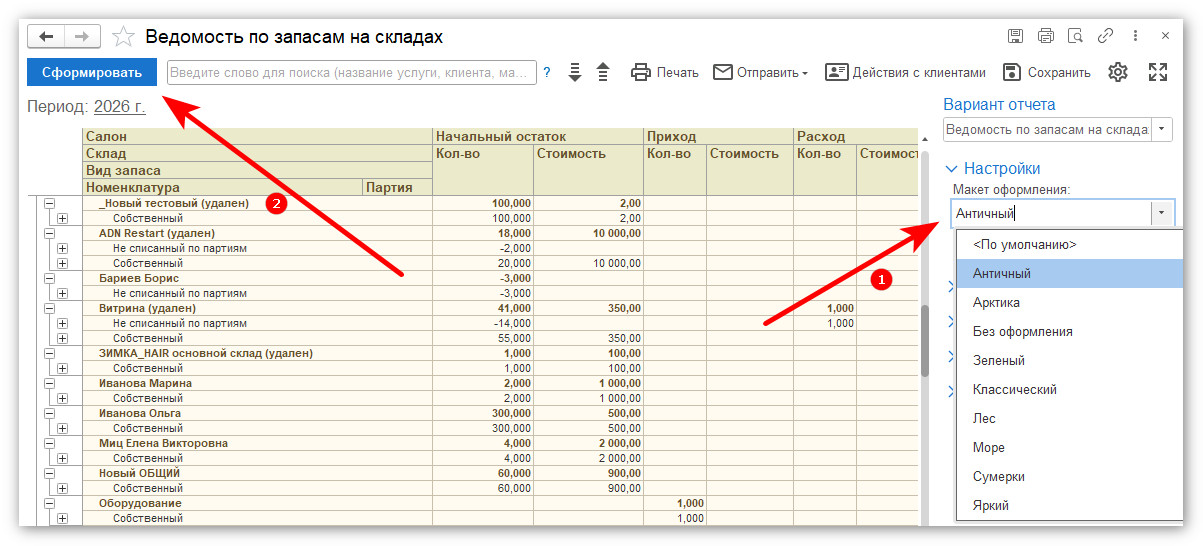Focus the search input field
This screenshot has height=546, width=1203.
(351, 72)
